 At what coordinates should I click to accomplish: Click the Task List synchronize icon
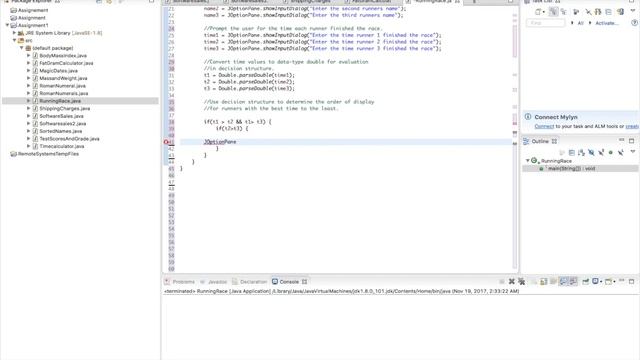click(588, 12)
